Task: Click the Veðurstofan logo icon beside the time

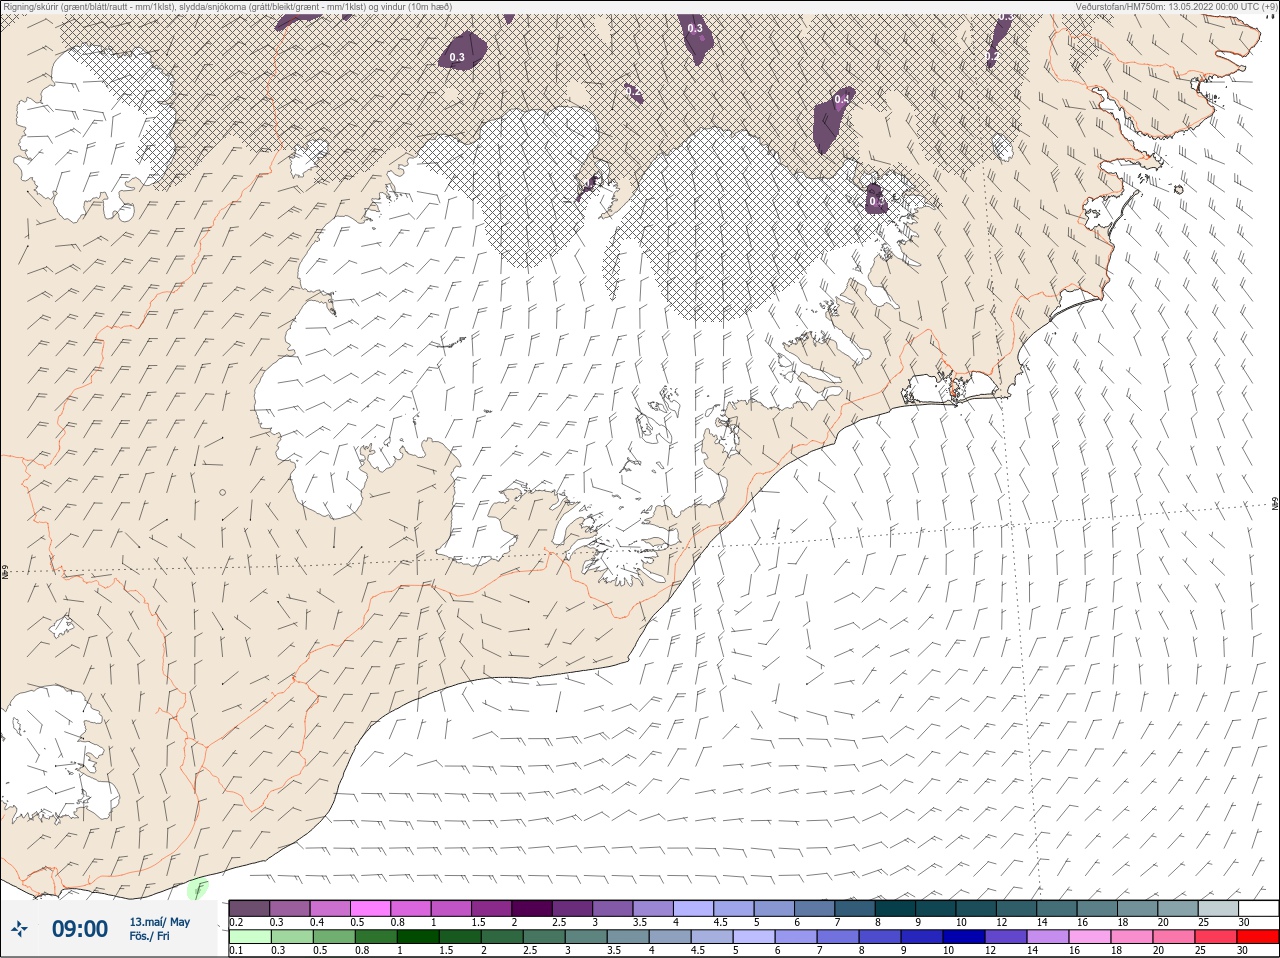Action: 19,929
